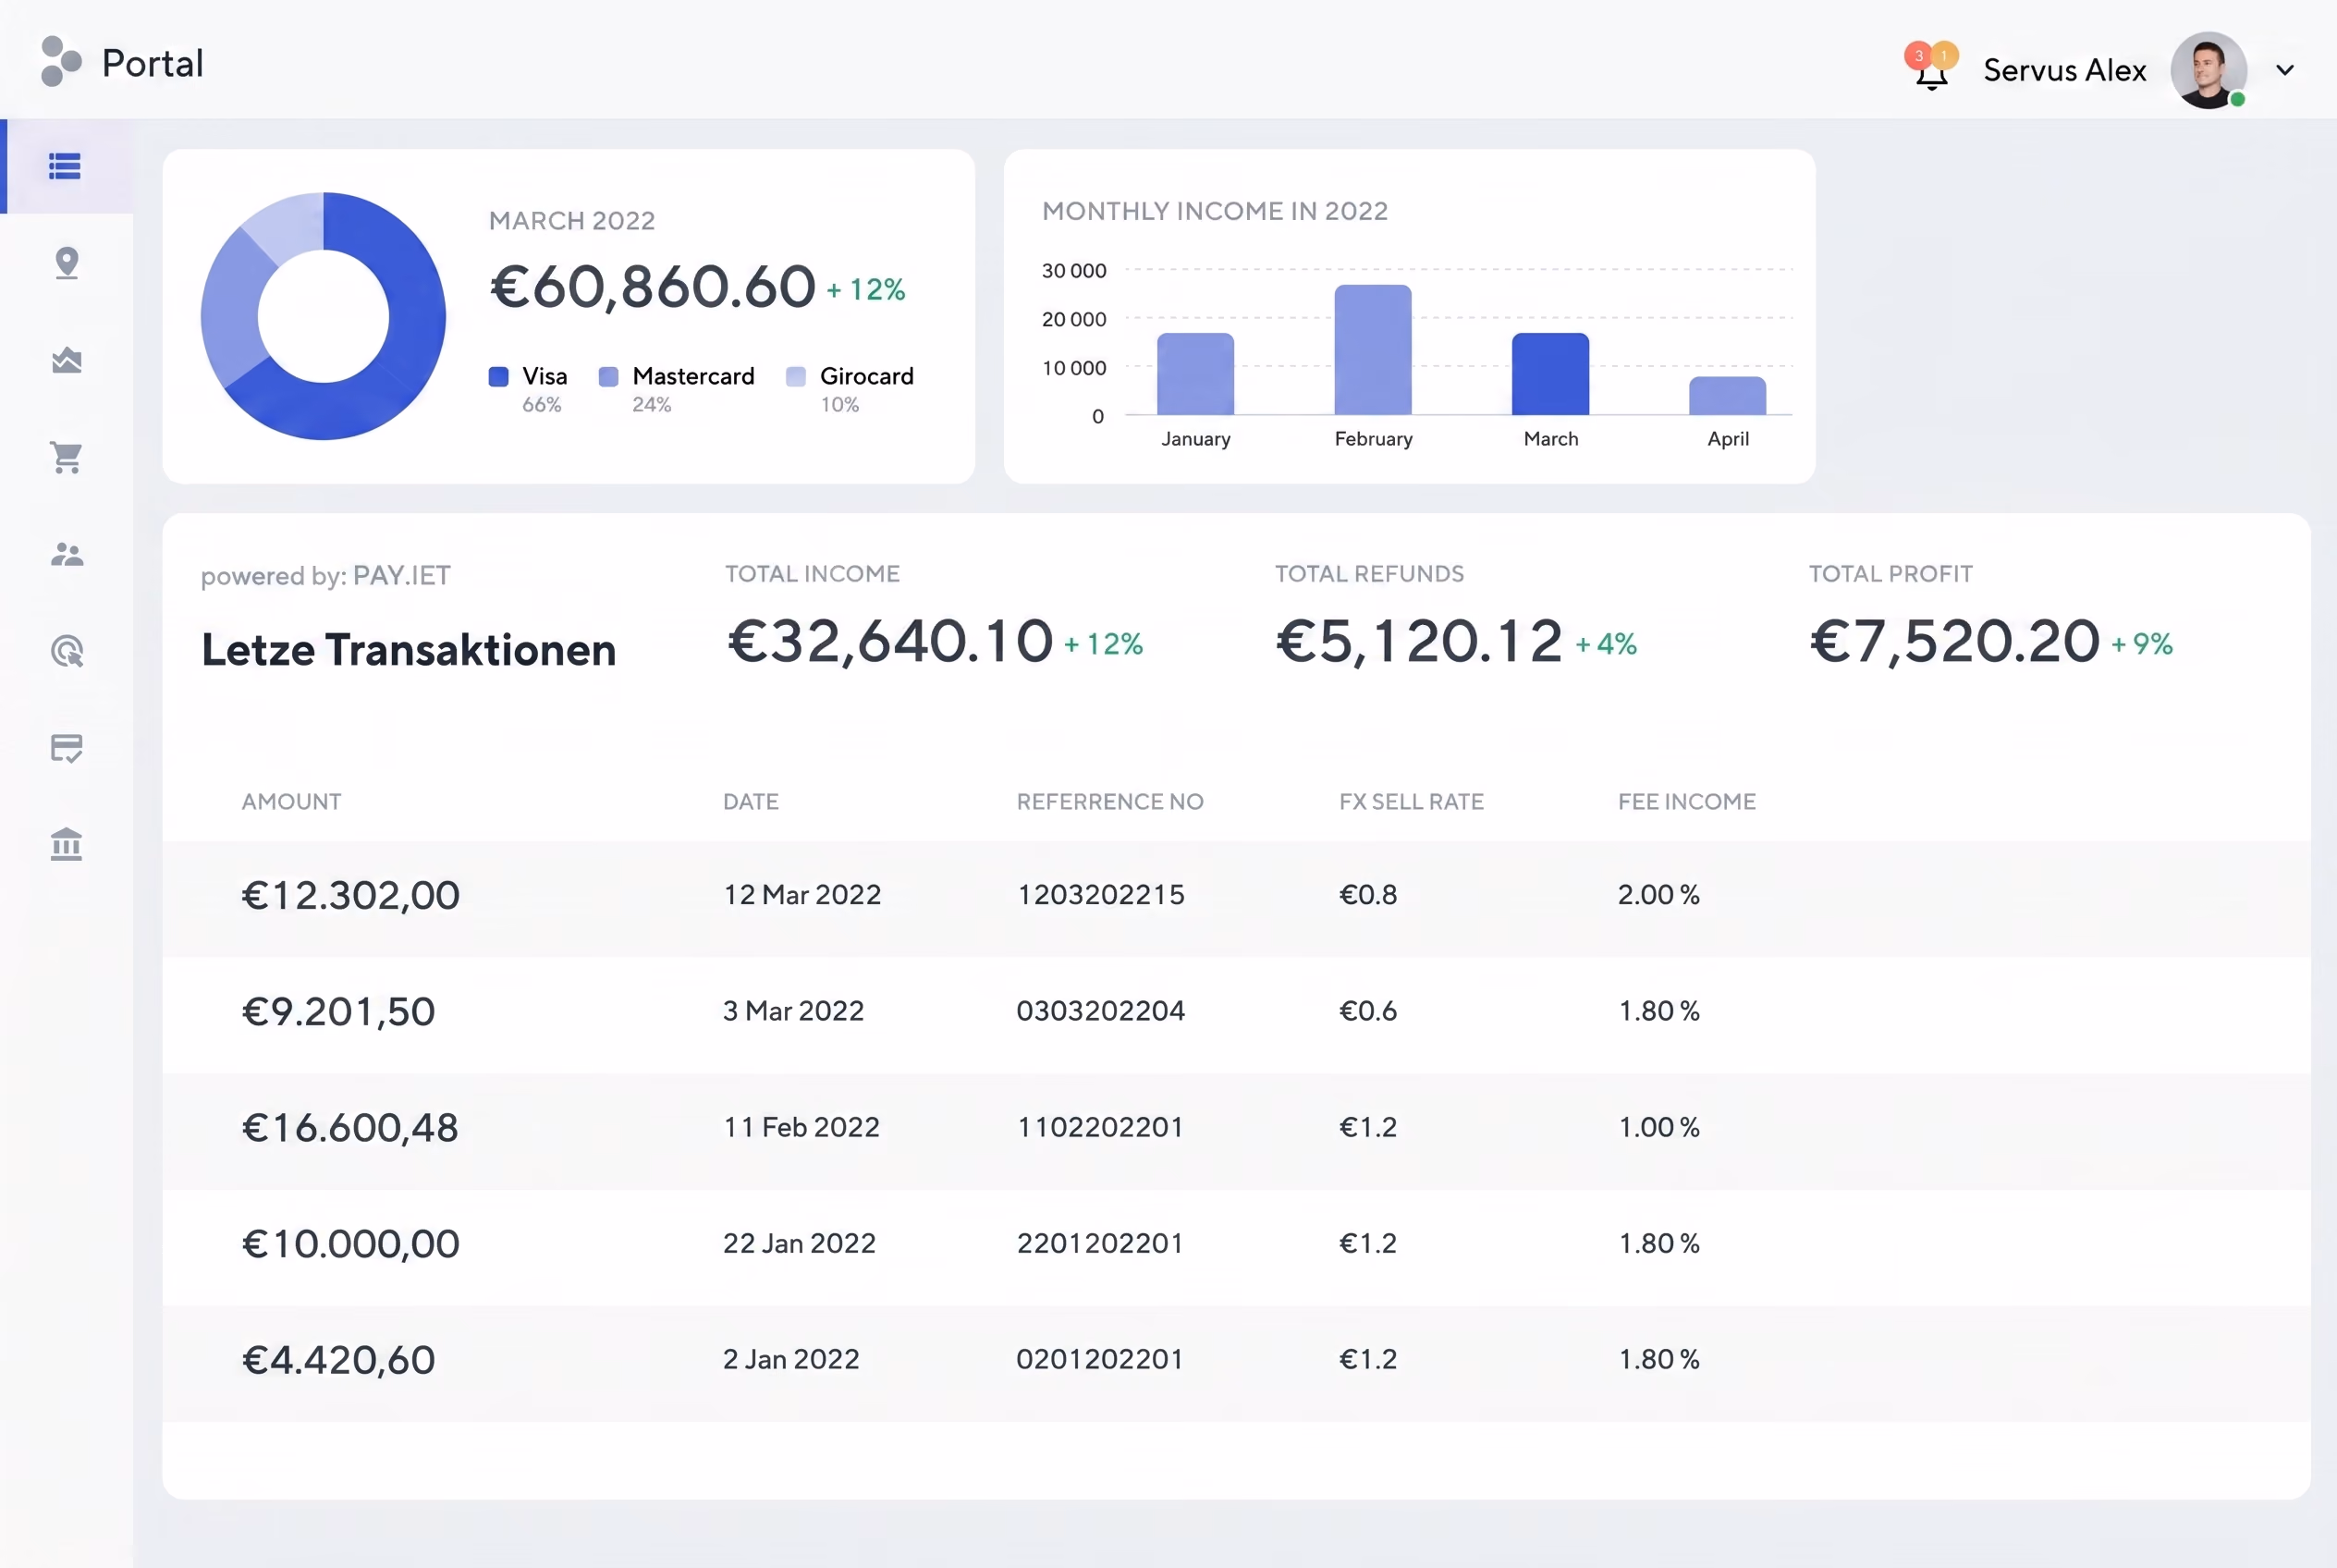This screenshot has height=1568, width=2337.
Task: Click the €0.8 FX sell rate
Action: click(1368, 894)
